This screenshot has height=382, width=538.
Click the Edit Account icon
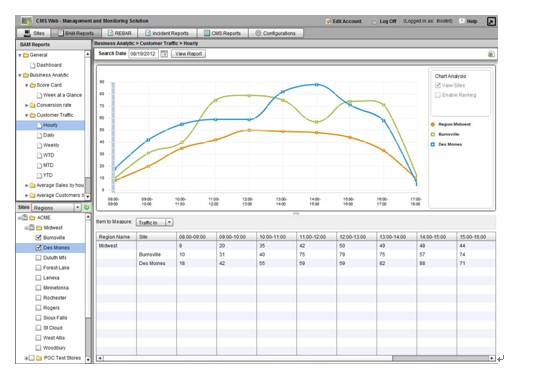coord(328,21)
